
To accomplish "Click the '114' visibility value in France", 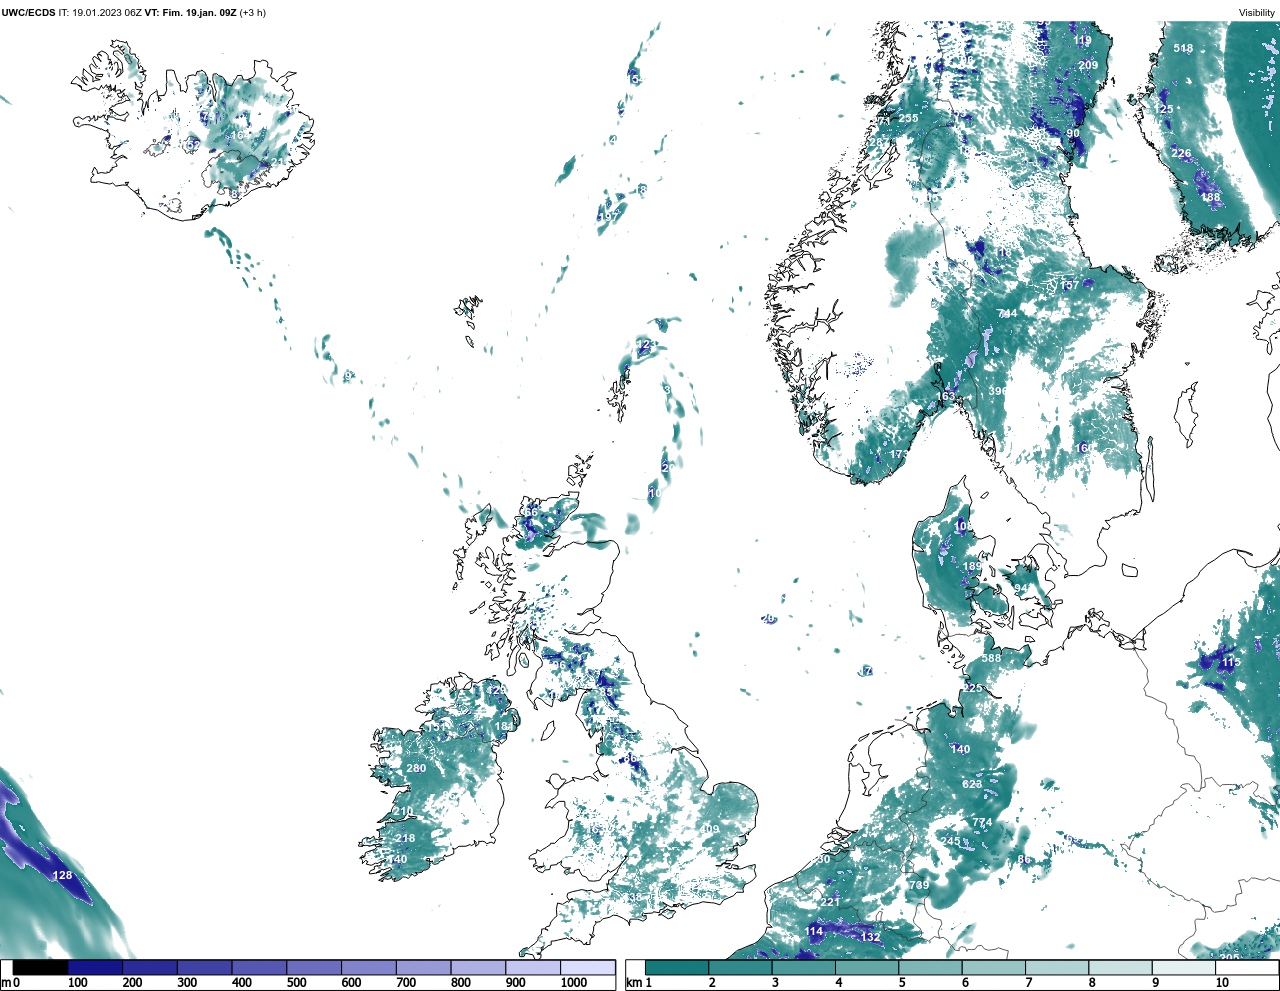I will point(814,932).
